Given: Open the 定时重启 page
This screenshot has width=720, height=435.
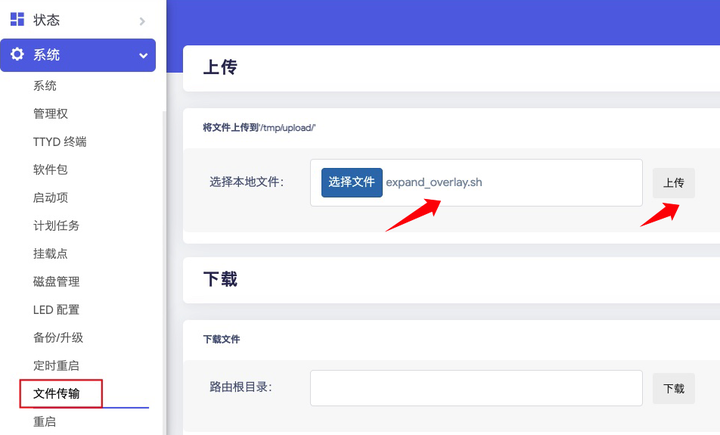Looking at the screenshot, I should click(56, 366).
